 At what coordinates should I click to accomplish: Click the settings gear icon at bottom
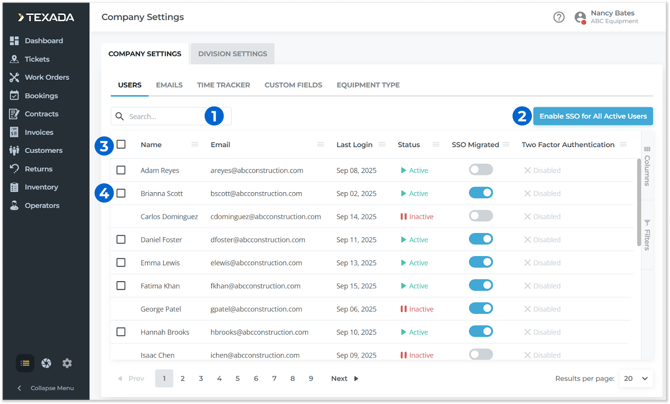click(x=67, y=363)
